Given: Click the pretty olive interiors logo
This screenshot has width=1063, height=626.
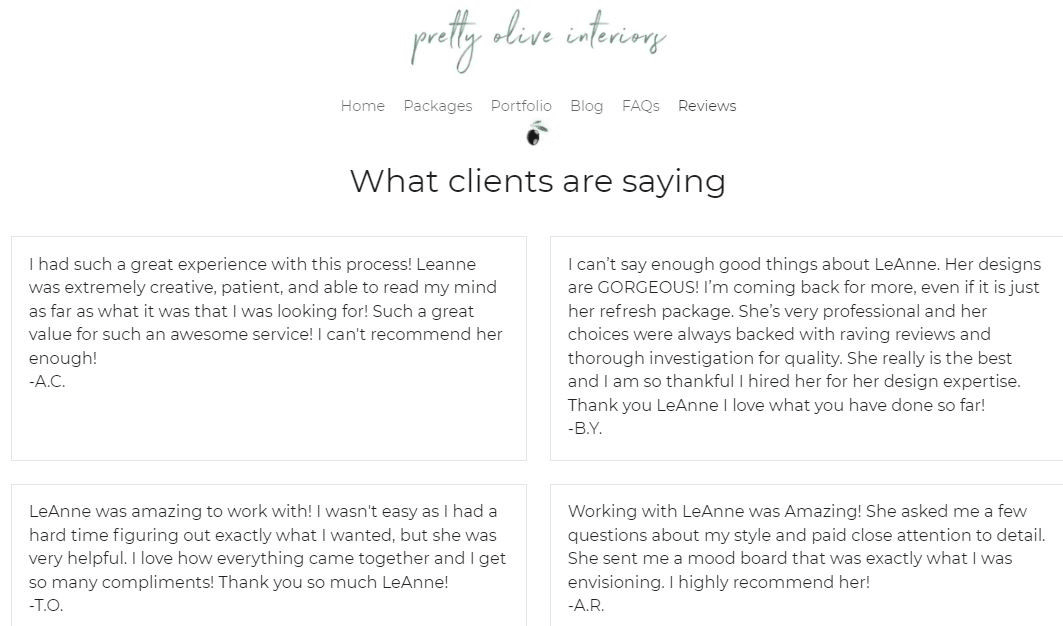Looking at the screenshot, I should point(538,42).
